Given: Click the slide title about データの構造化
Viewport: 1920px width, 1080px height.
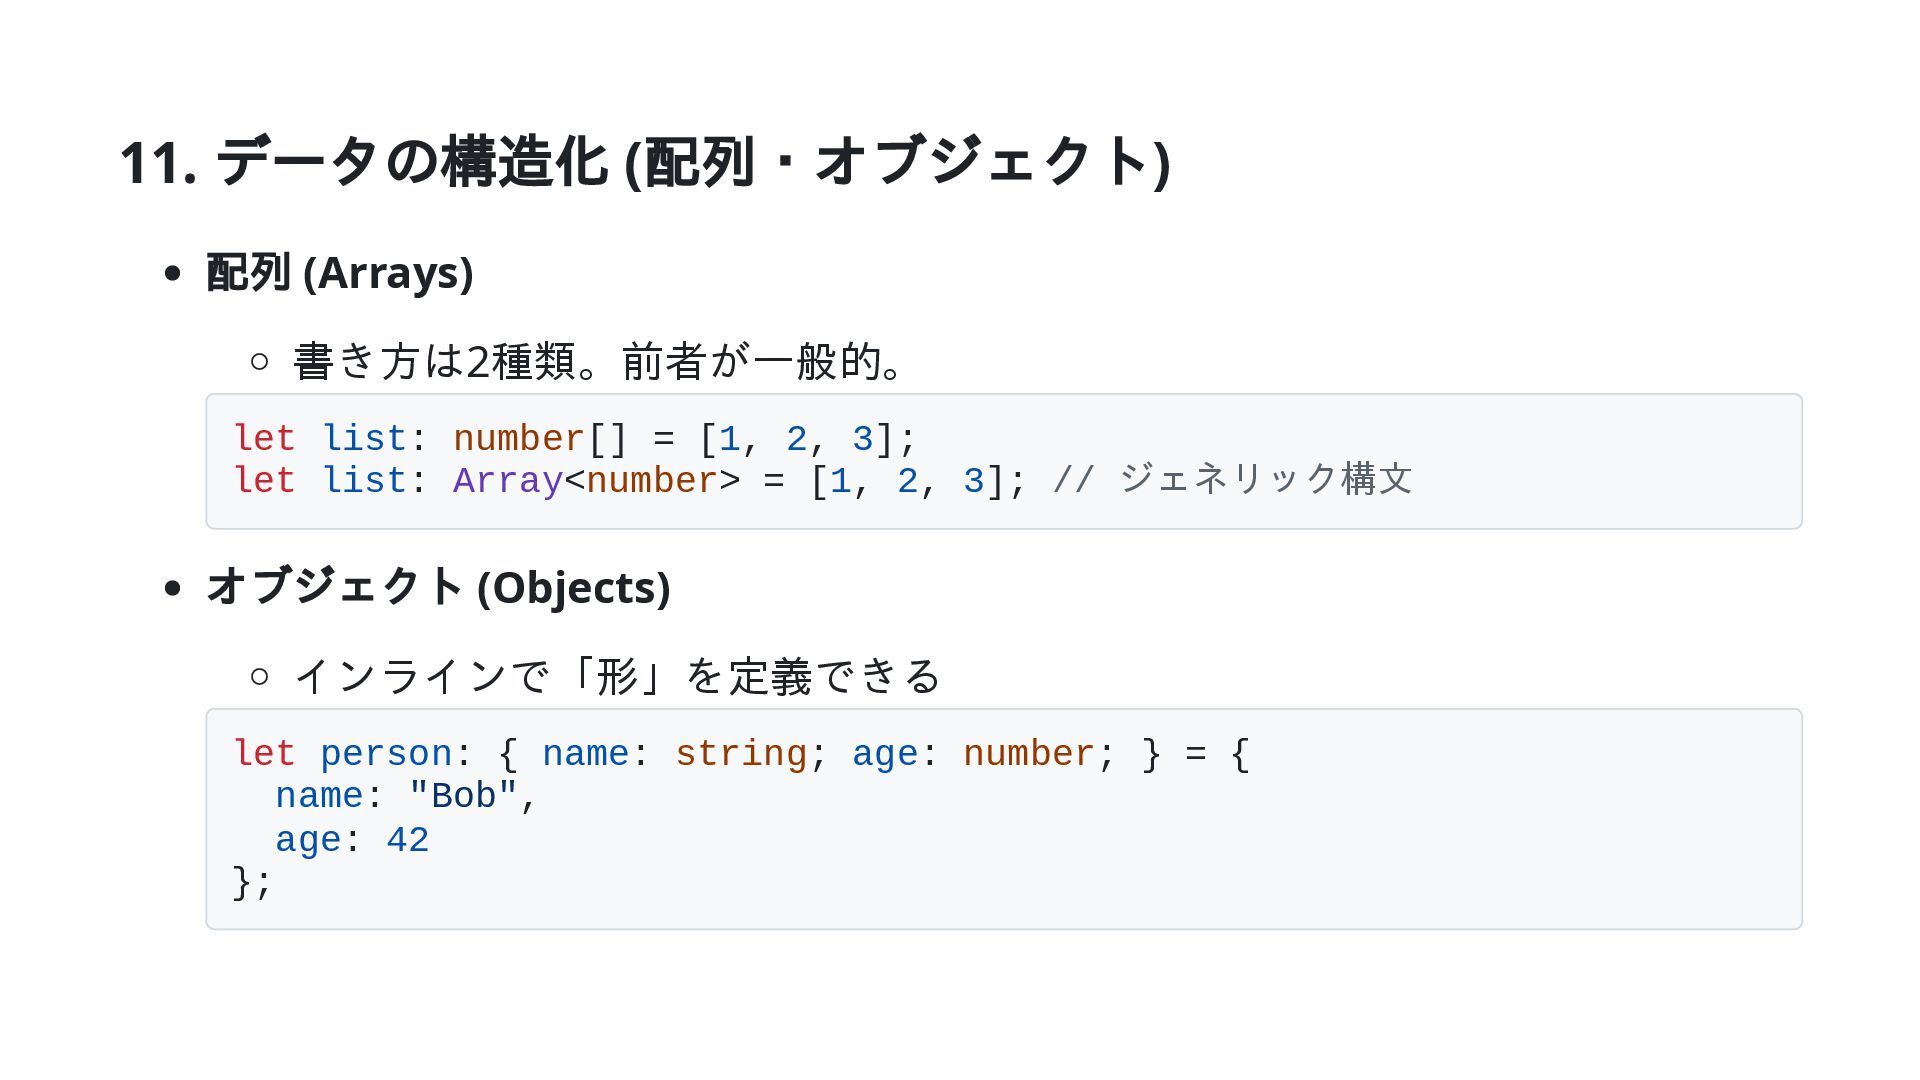Looking at the screenshot, I should tap(644, 161).
